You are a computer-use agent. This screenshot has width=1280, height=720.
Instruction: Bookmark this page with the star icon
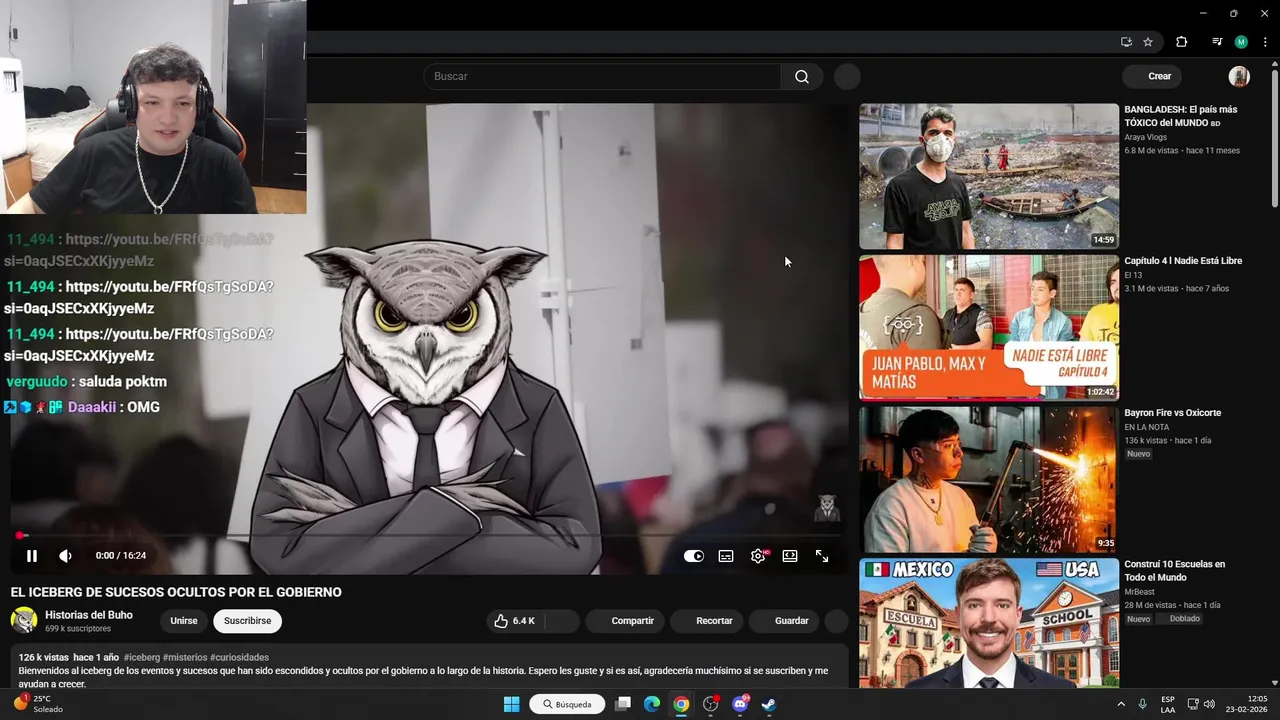pyautogui.click(x=1148, y=42)
